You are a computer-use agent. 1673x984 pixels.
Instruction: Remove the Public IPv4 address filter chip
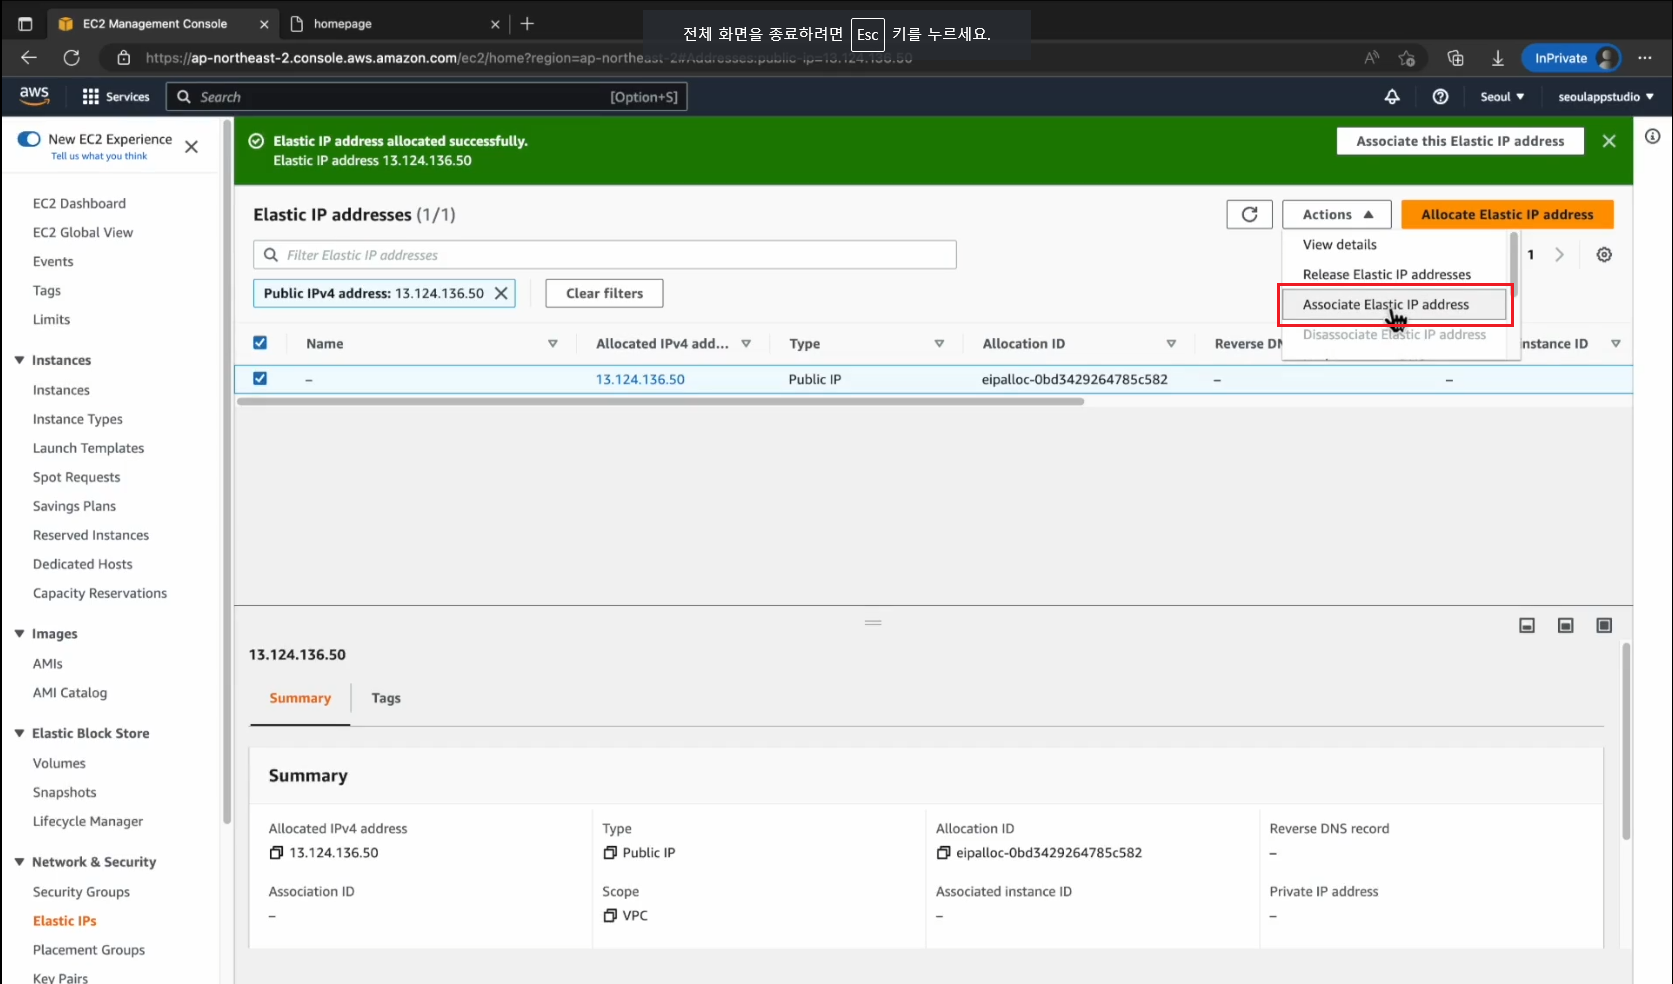[x=501, y=293]
